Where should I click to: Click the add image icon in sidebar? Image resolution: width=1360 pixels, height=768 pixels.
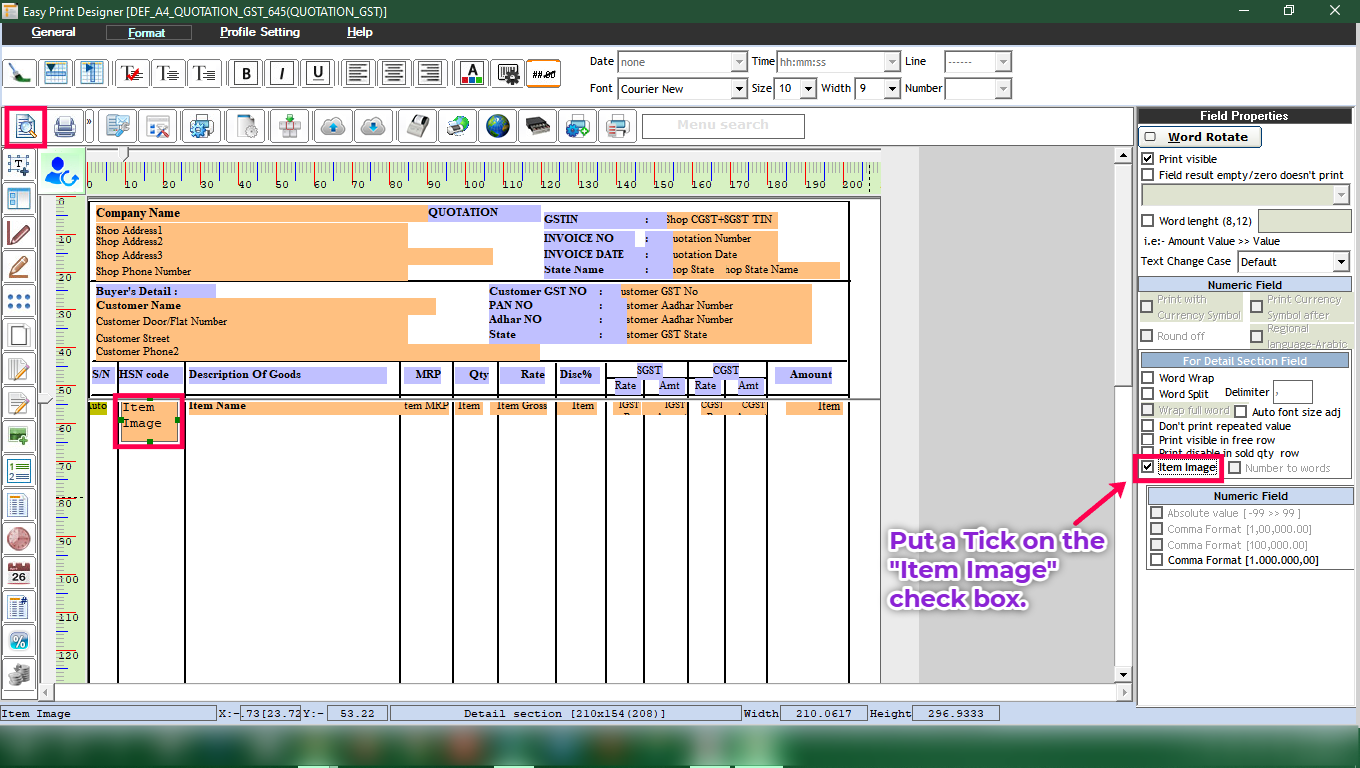coord(20,436)
